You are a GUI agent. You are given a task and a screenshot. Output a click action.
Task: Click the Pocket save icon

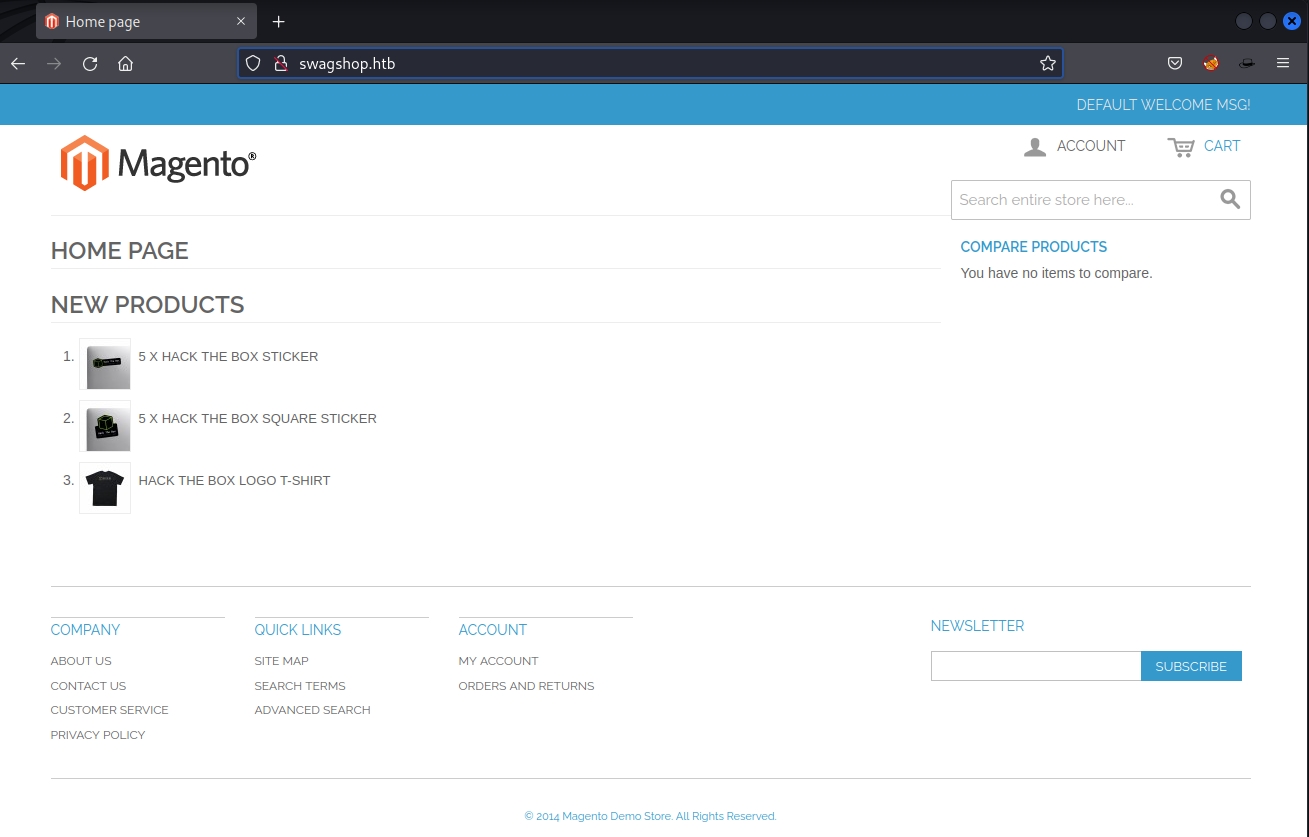click(x=1175, y=64)
